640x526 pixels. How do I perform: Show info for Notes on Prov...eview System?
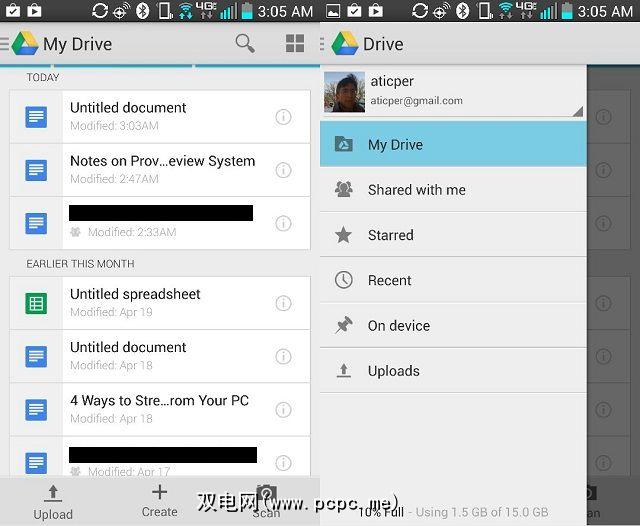coord(283,170)
